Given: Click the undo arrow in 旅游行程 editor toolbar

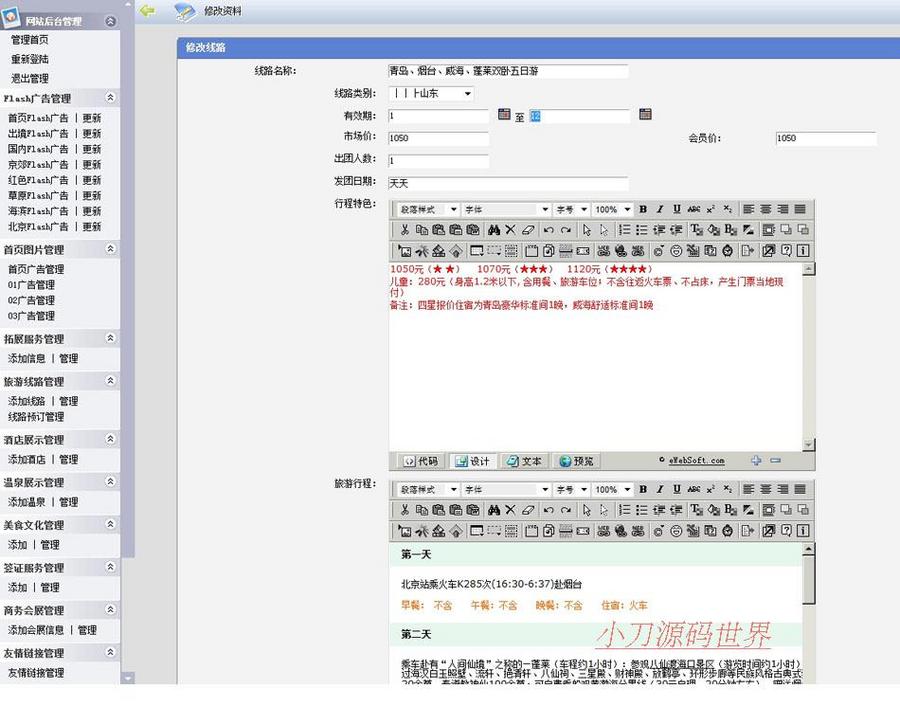Looking at the screenshot, I should [549, 510].
